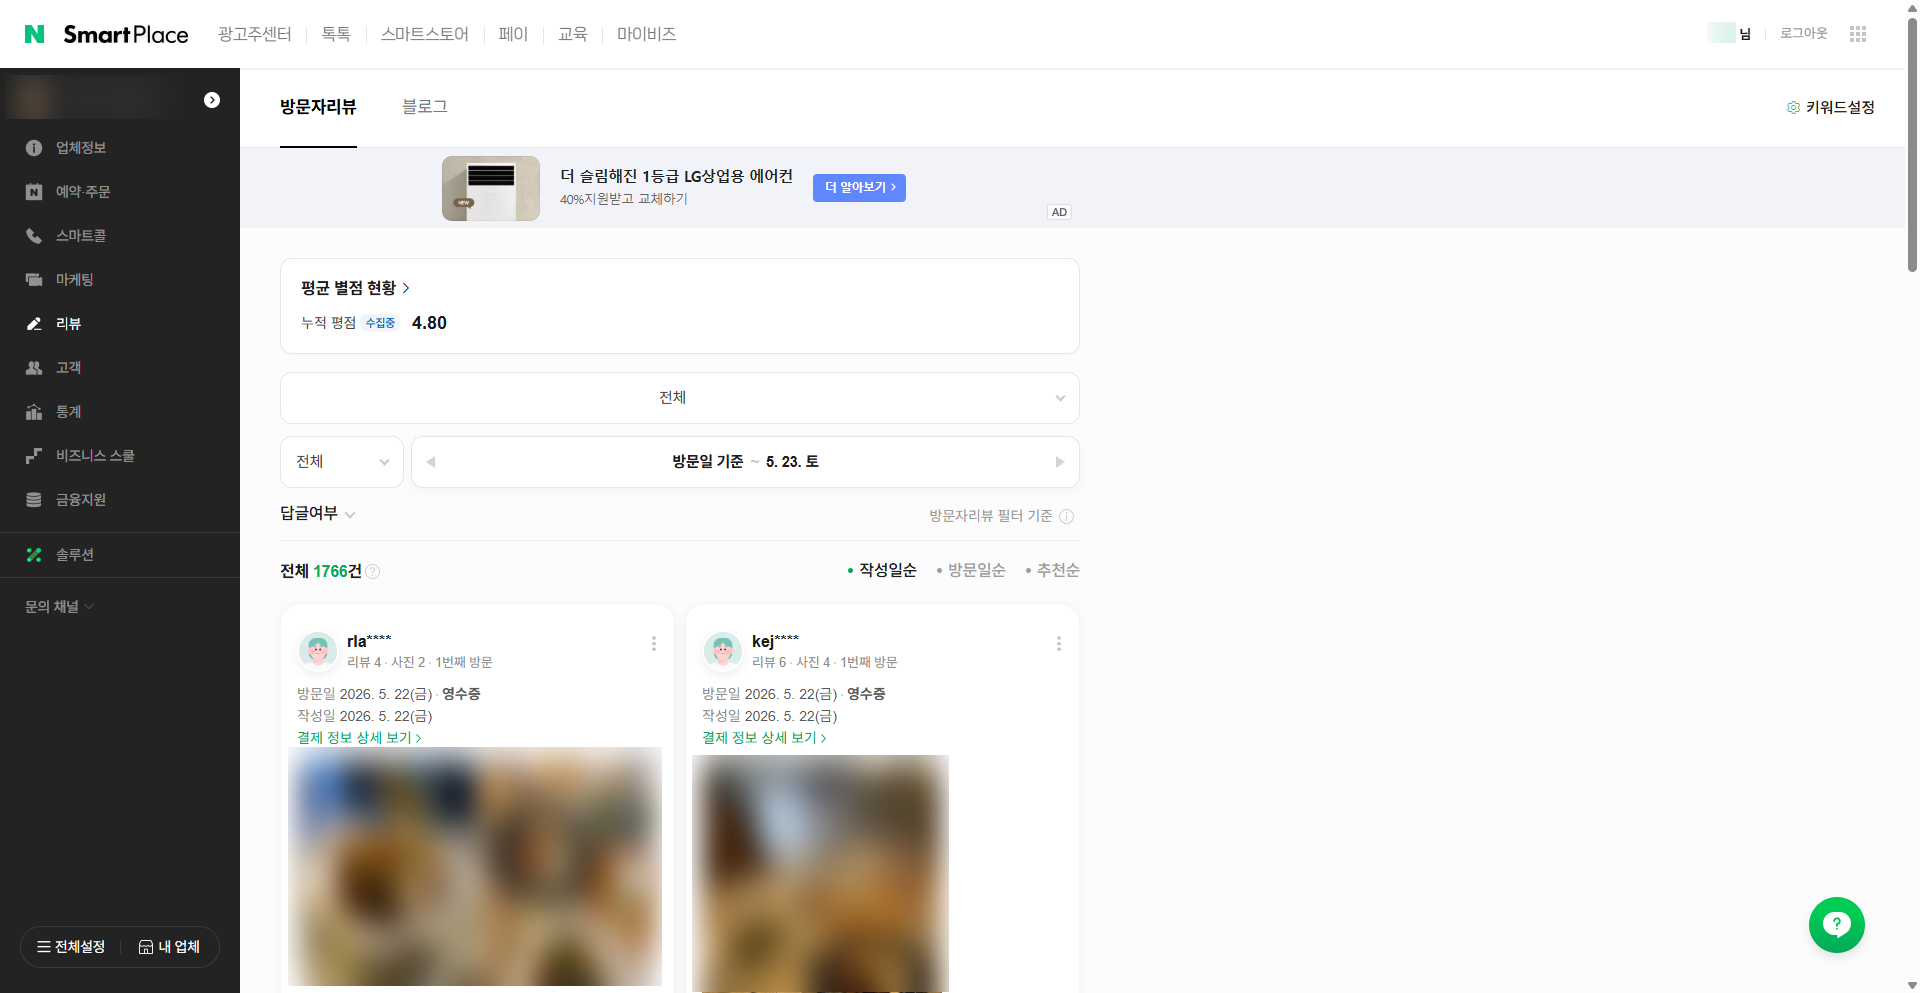Open 마이비즈 in top navigation
This screenshot has width=1920, height=993.
(647, 34)
